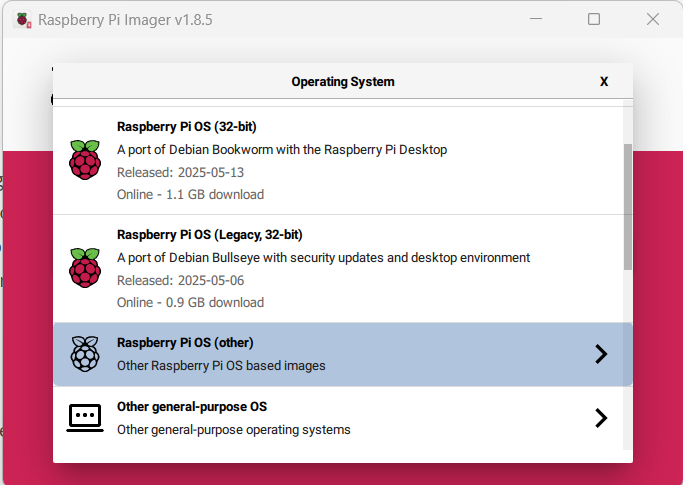The width and height of the screenshot is (683, 485).
Task: Open the Other general-purpose OS title entry
Action: pyautogui.click(x=192, y=407)
